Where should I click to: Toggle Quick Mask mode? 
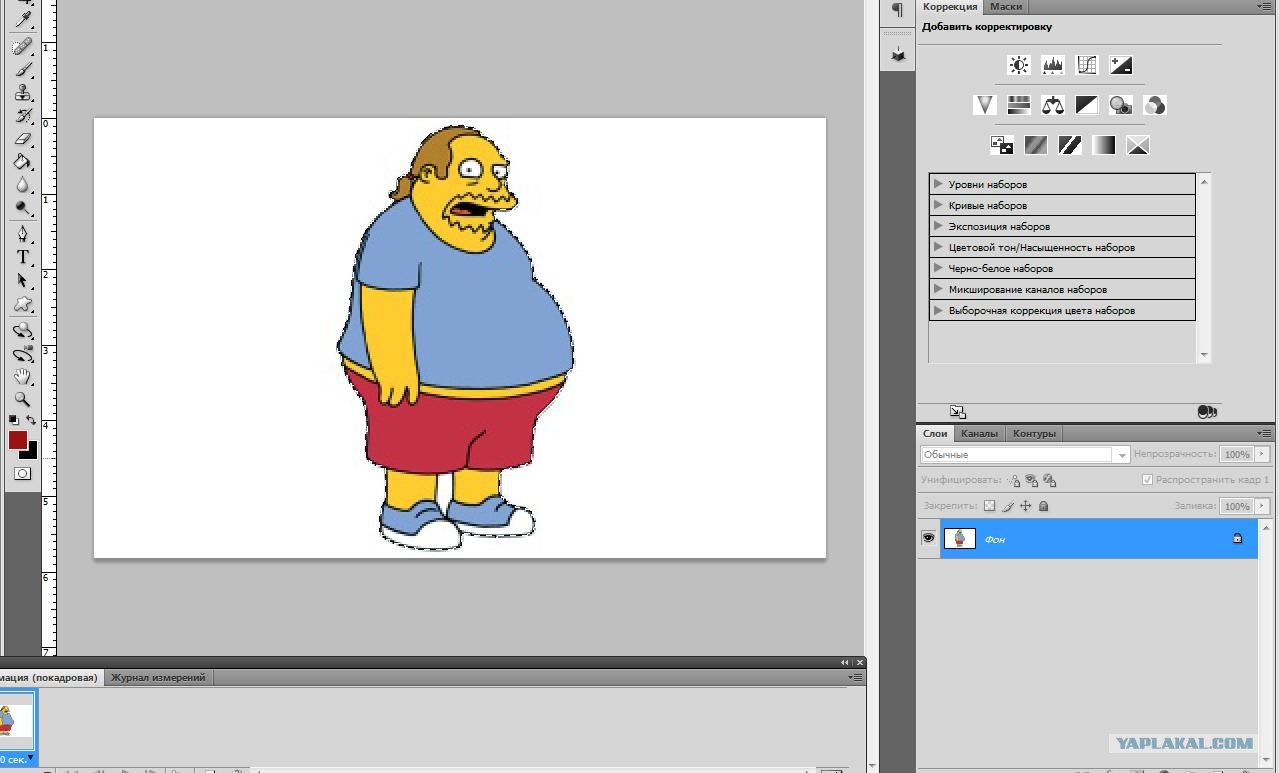click(x=23, y=473)
